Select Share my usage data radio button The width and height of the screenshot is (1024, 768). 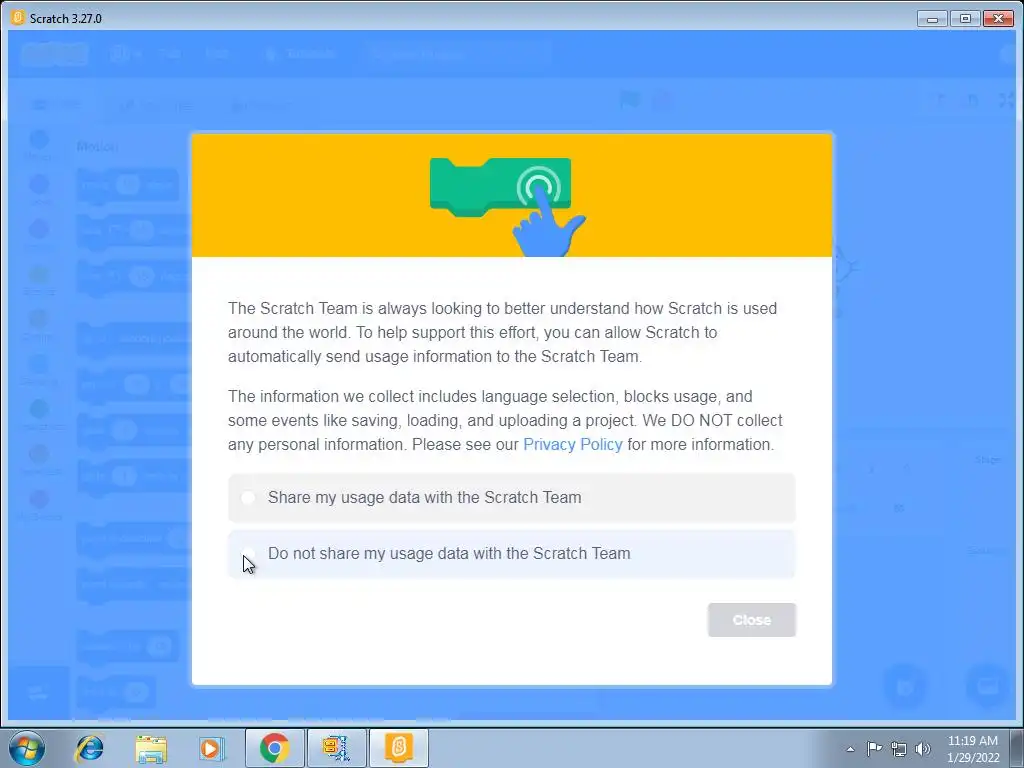248,498
